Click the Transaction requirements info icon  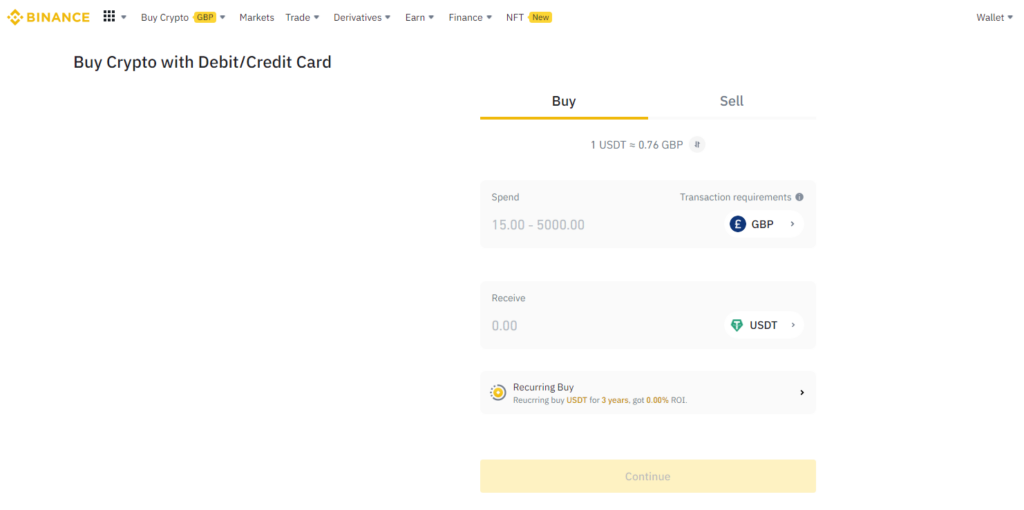click(x=799, y=197)
